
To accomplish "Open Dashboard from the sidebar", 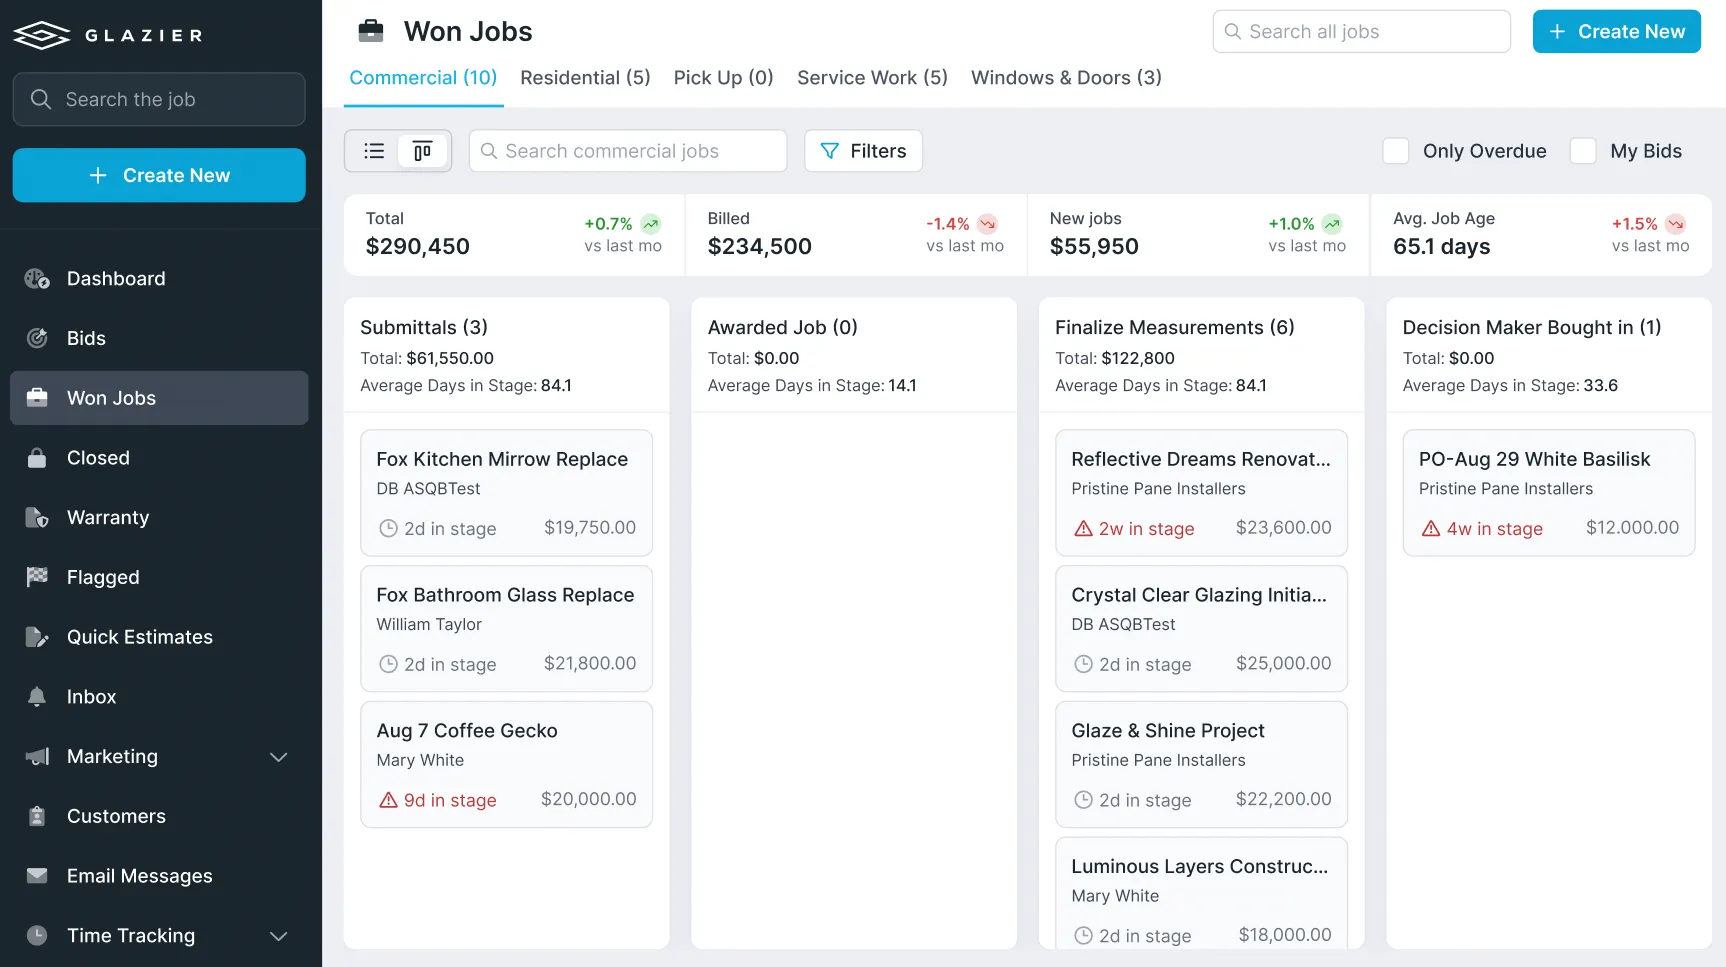I will (159, 279).
